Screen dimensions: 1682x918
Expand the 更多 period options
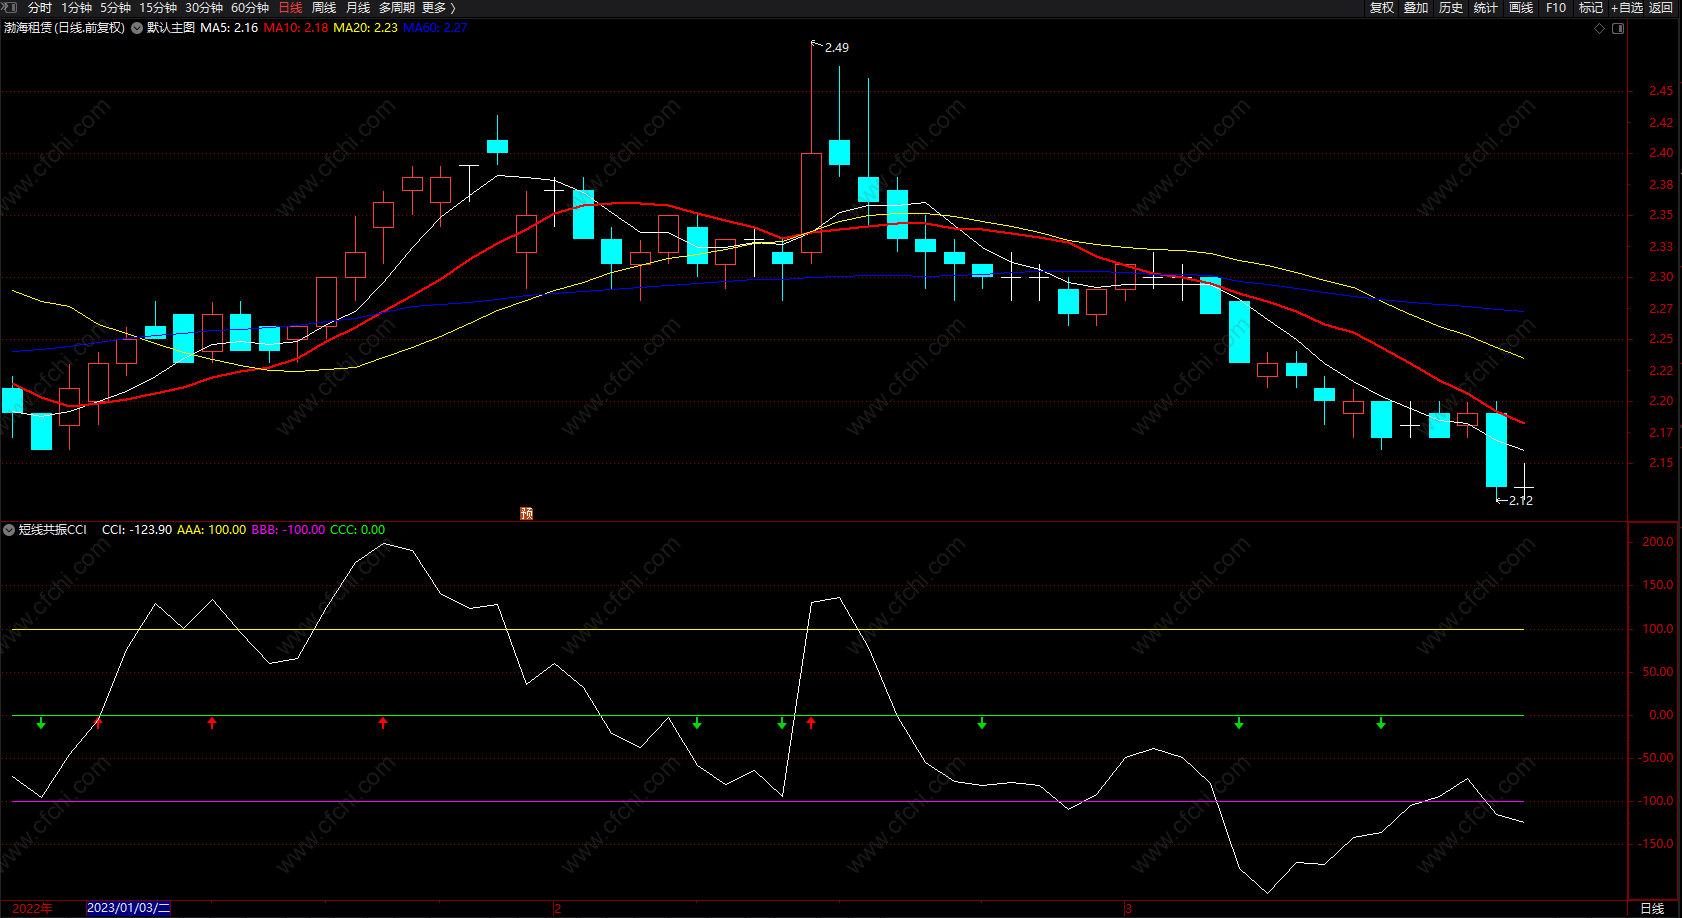[439, 8]
